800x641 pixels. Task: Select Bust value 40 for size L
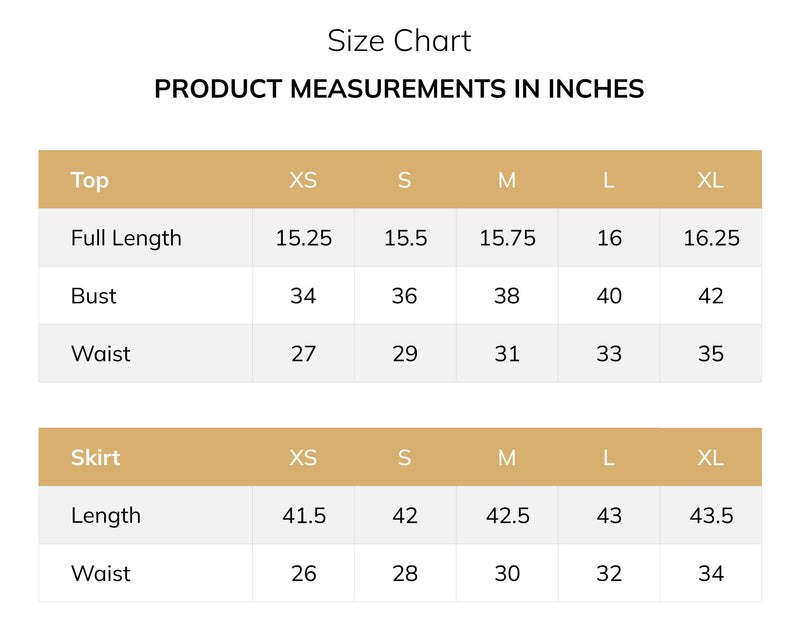click(609, 295)
